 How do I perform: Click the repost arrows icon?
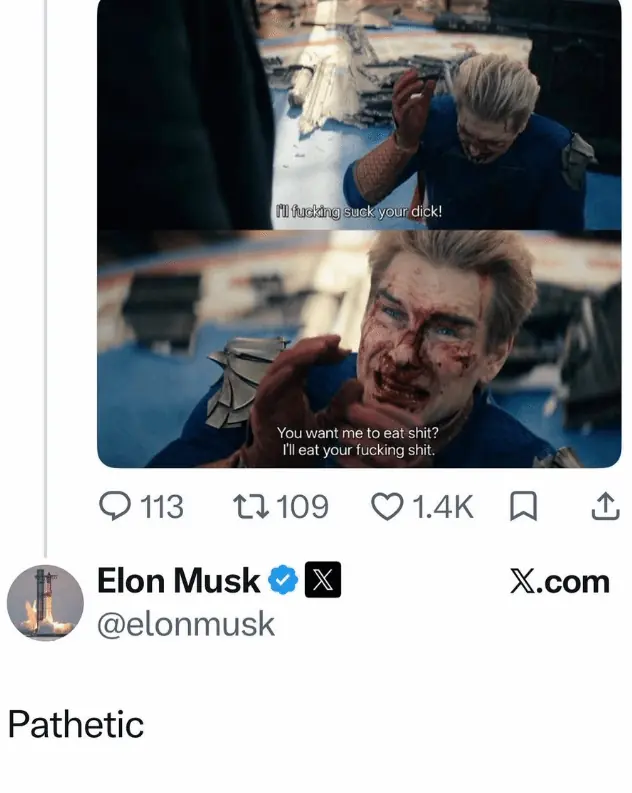click(x=251, y=507)
